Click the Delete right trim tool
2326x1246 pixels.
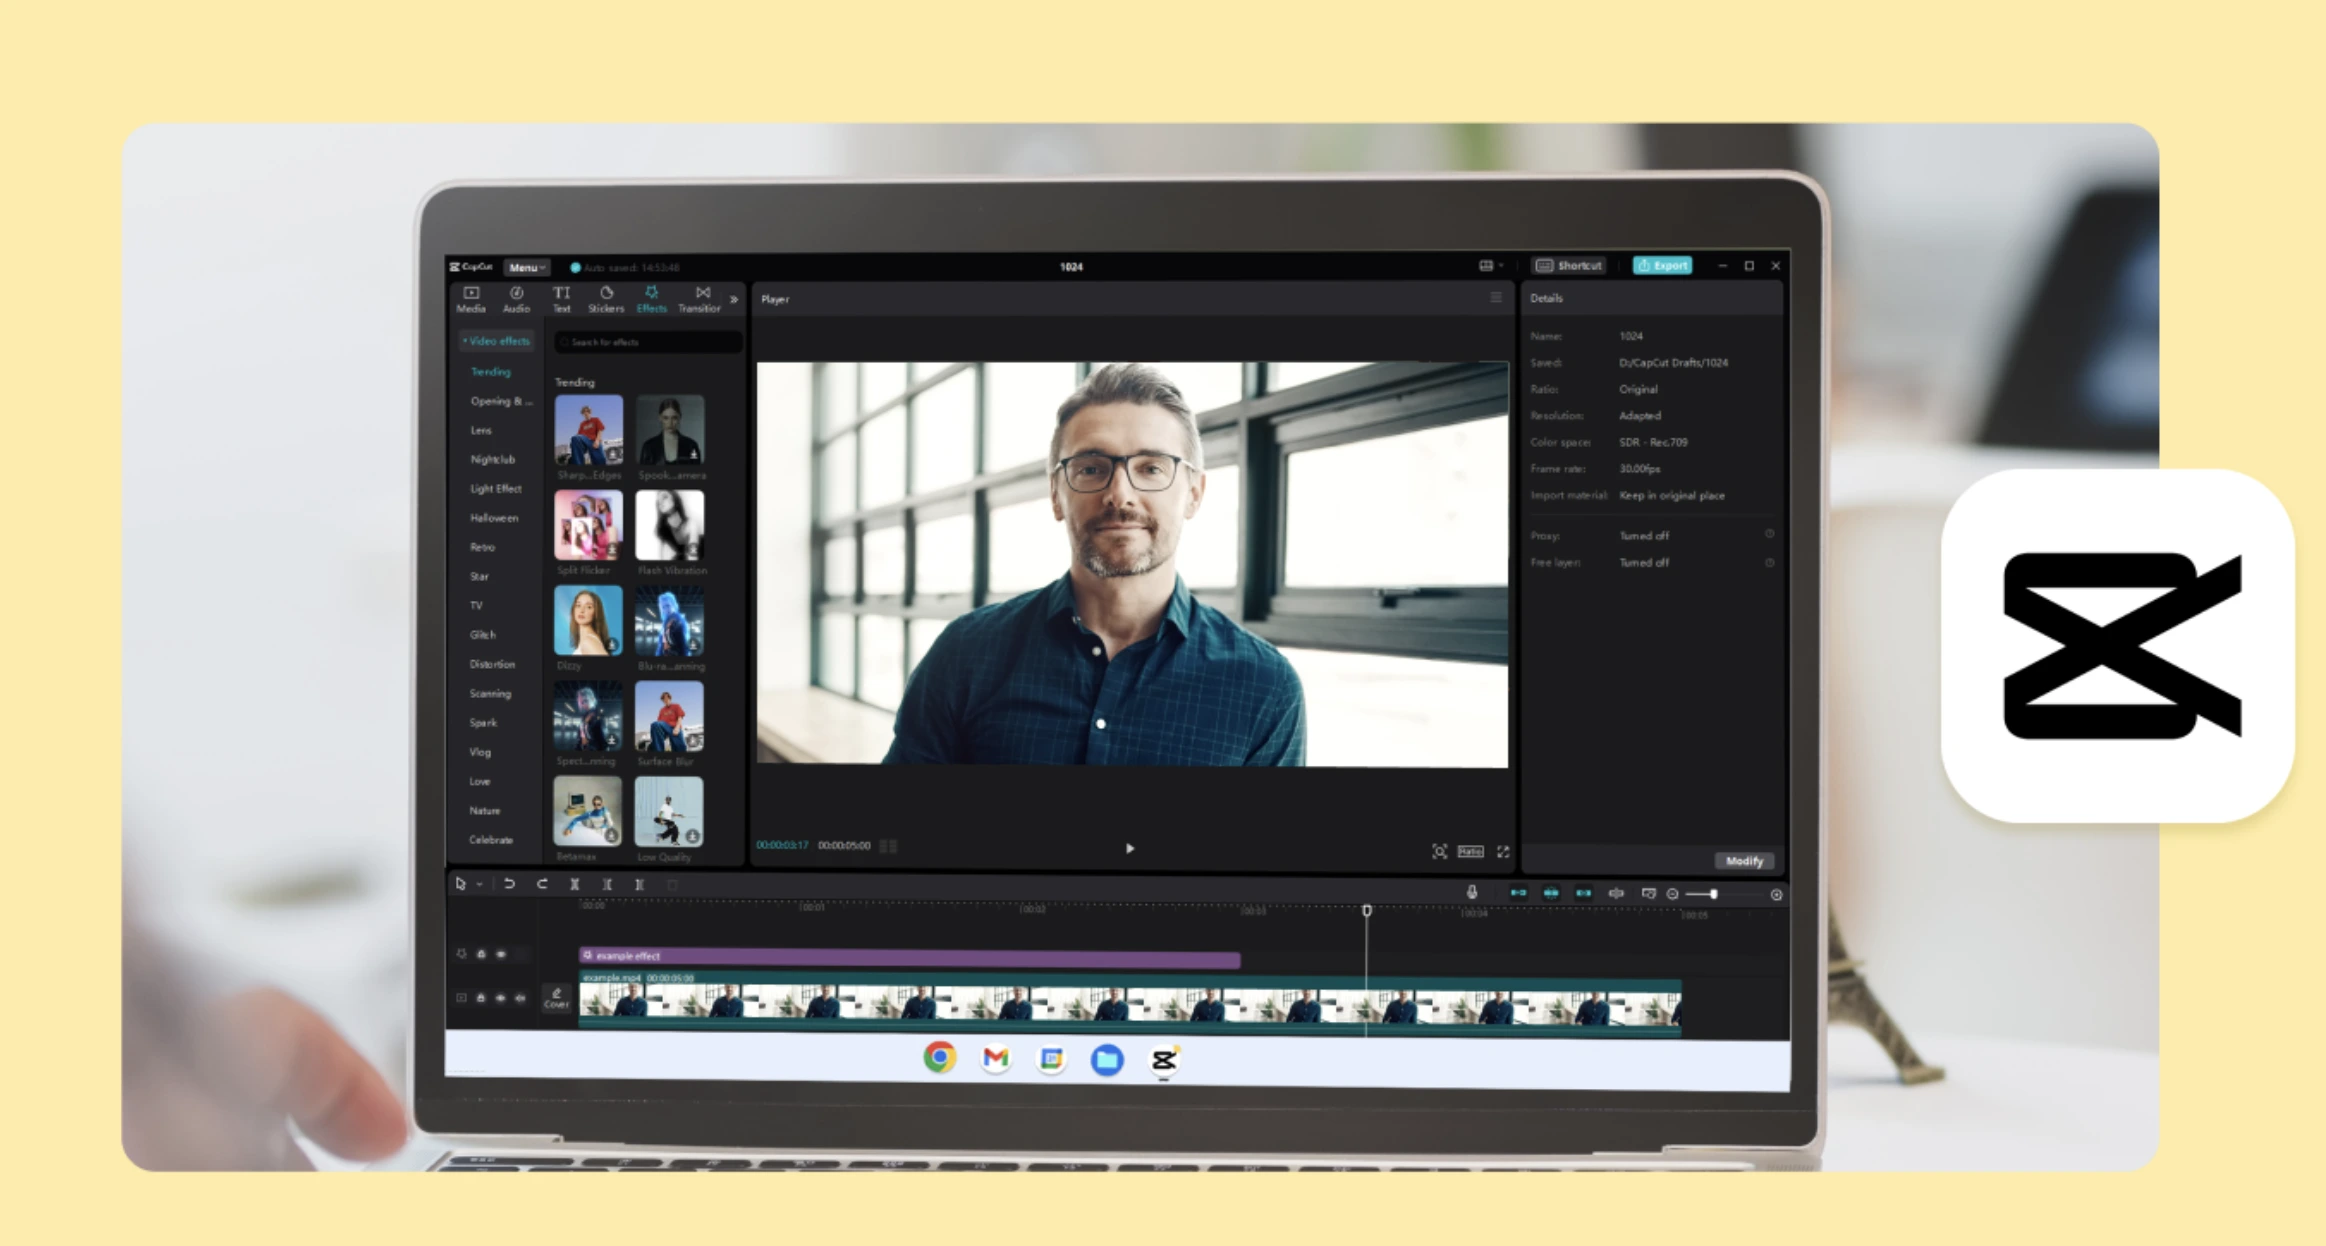tap(640, 884)
